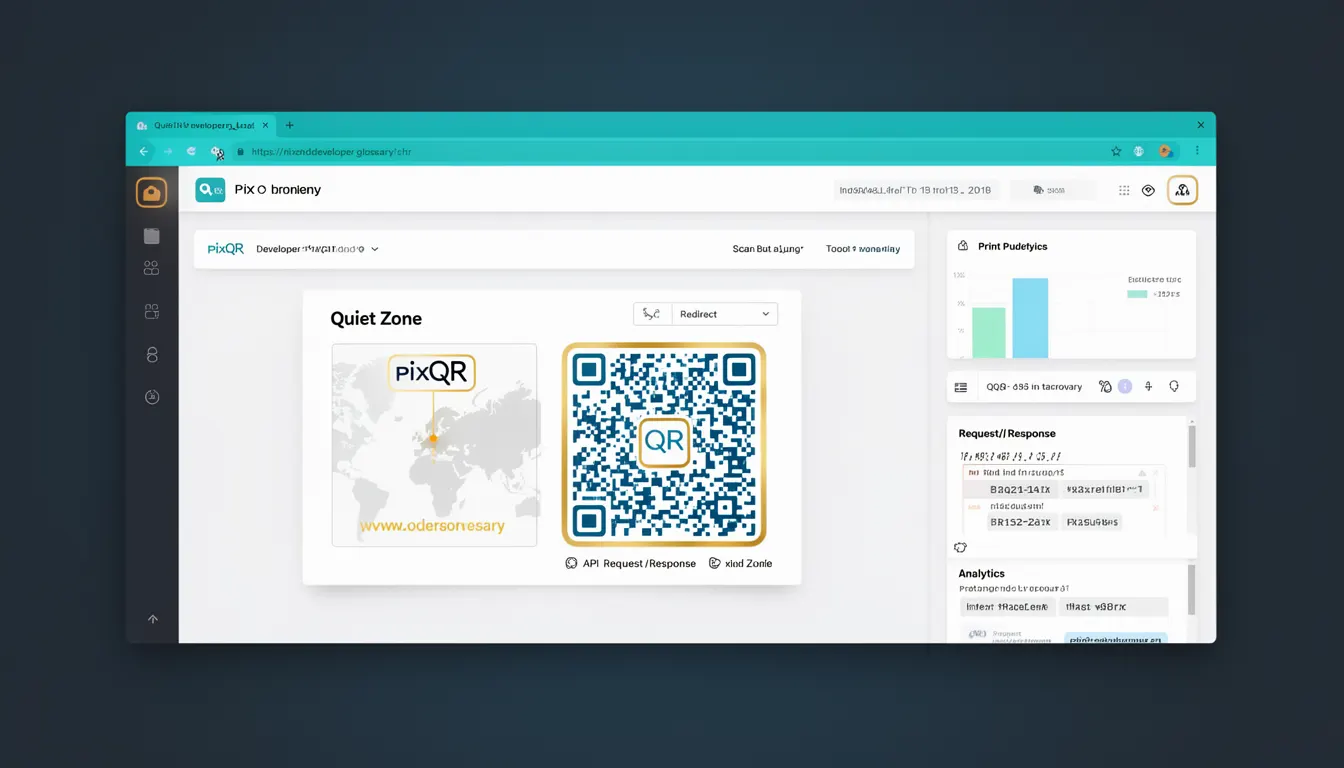Open the Scan But aluing tab
The height and width of the screenshot is (768, 1344).
[x=768, y=249]
